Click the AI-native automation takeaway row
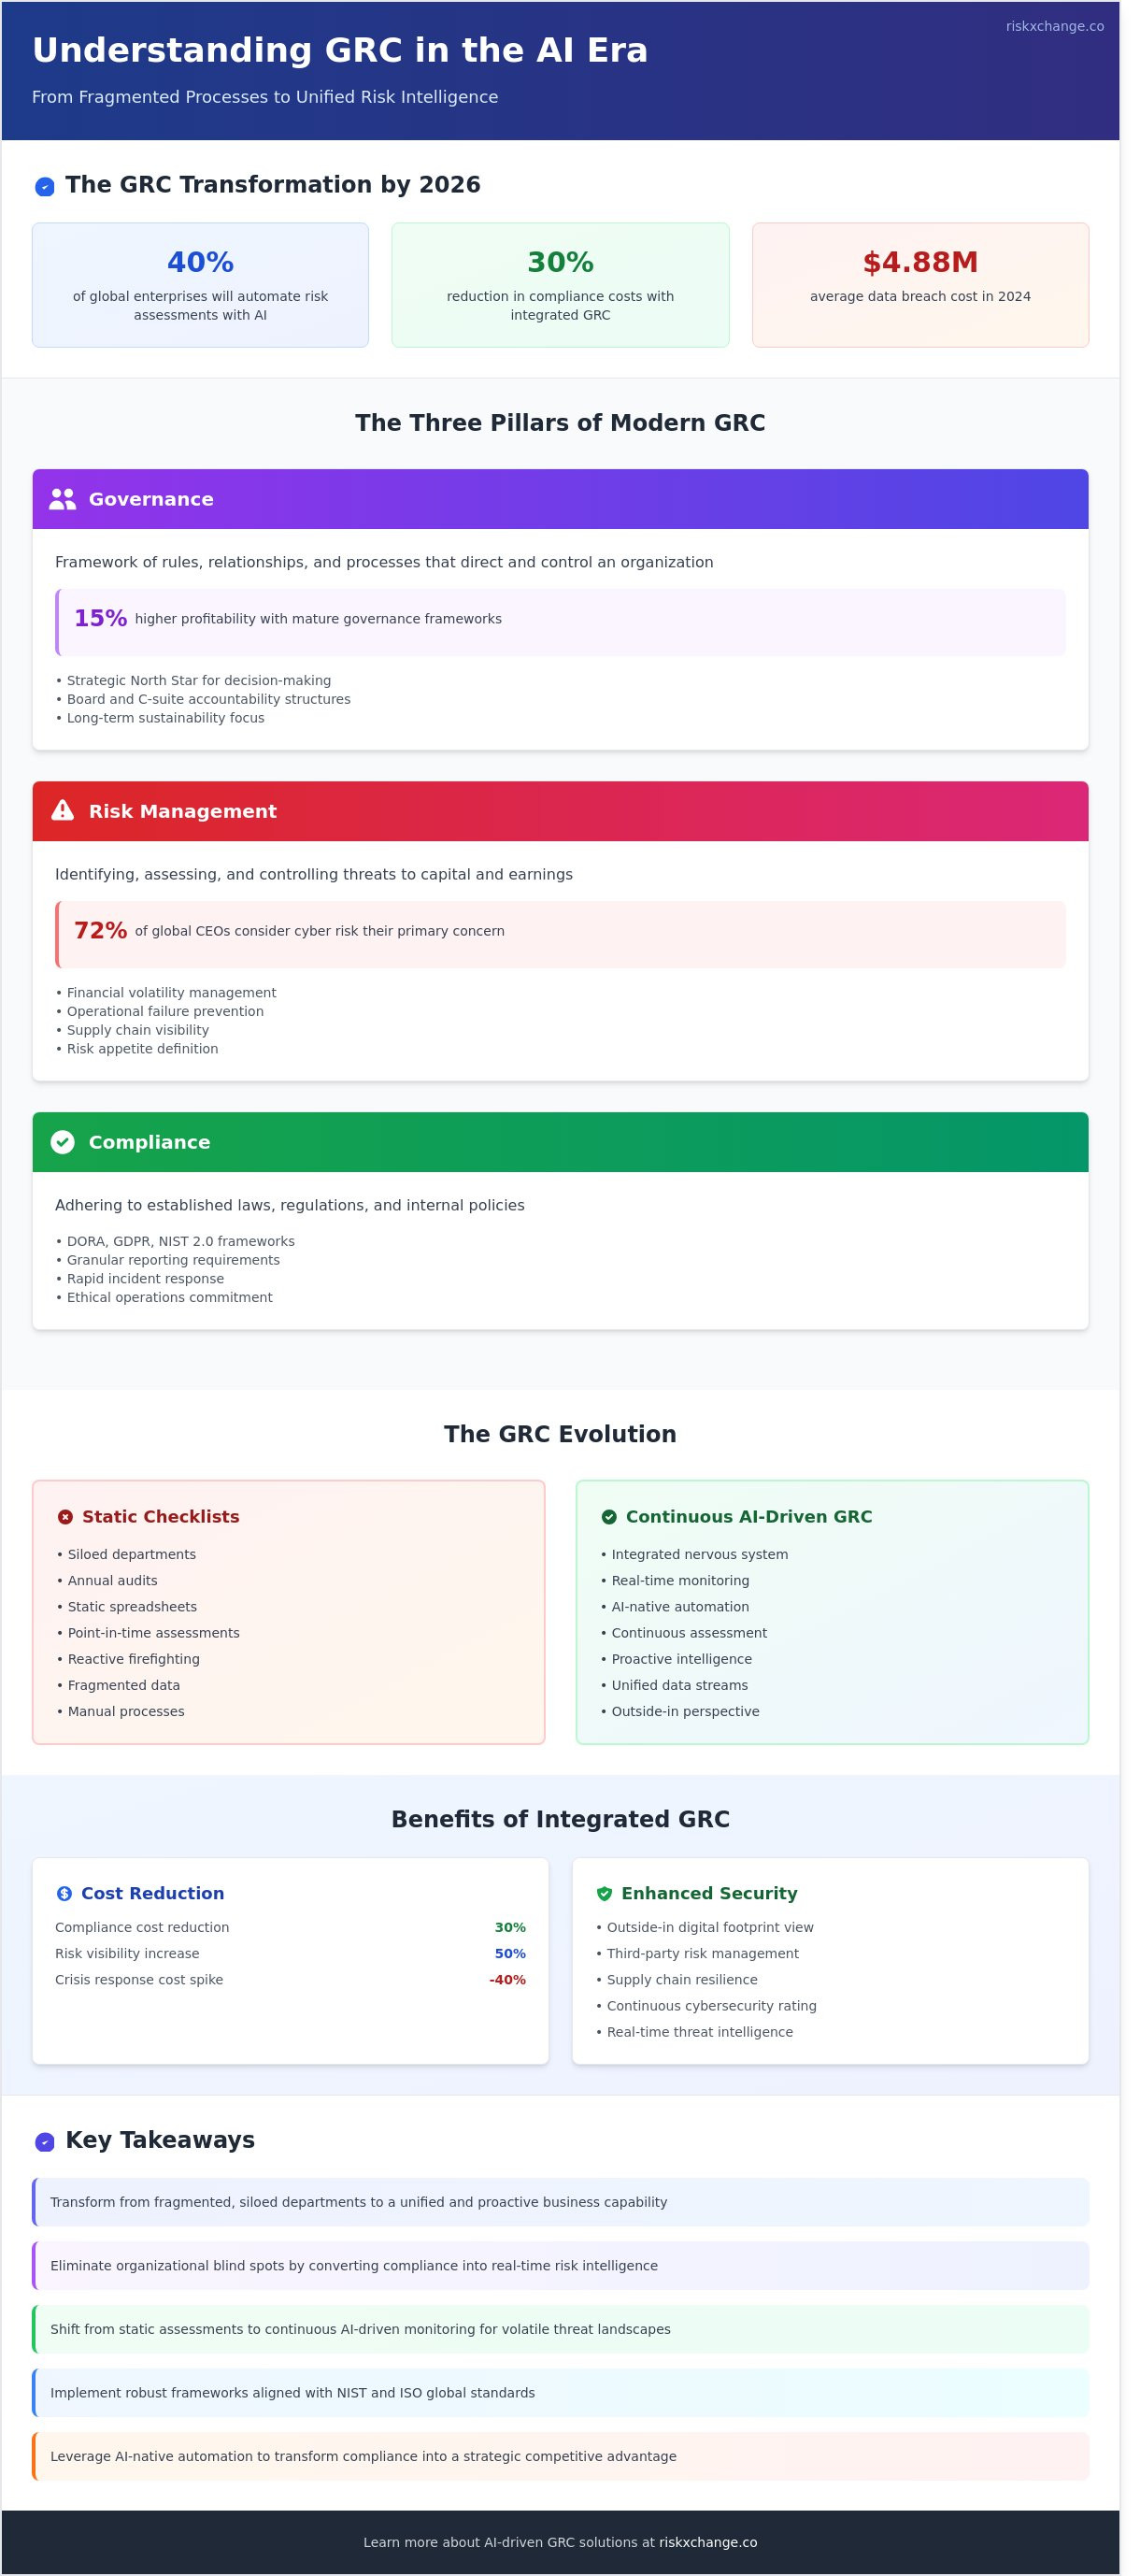The image size is (1140, 2576). point(561,2457)
